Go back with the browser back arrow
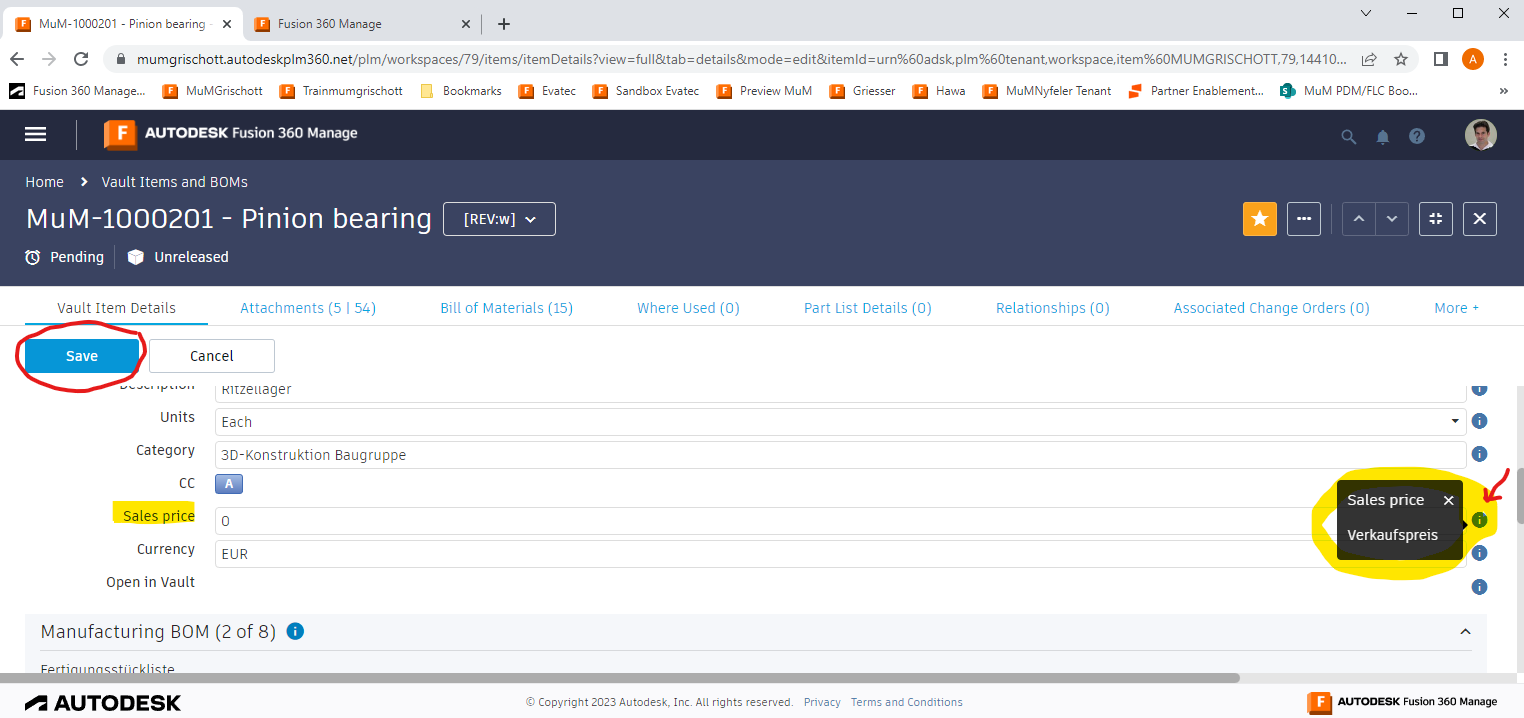 point(17,59)
